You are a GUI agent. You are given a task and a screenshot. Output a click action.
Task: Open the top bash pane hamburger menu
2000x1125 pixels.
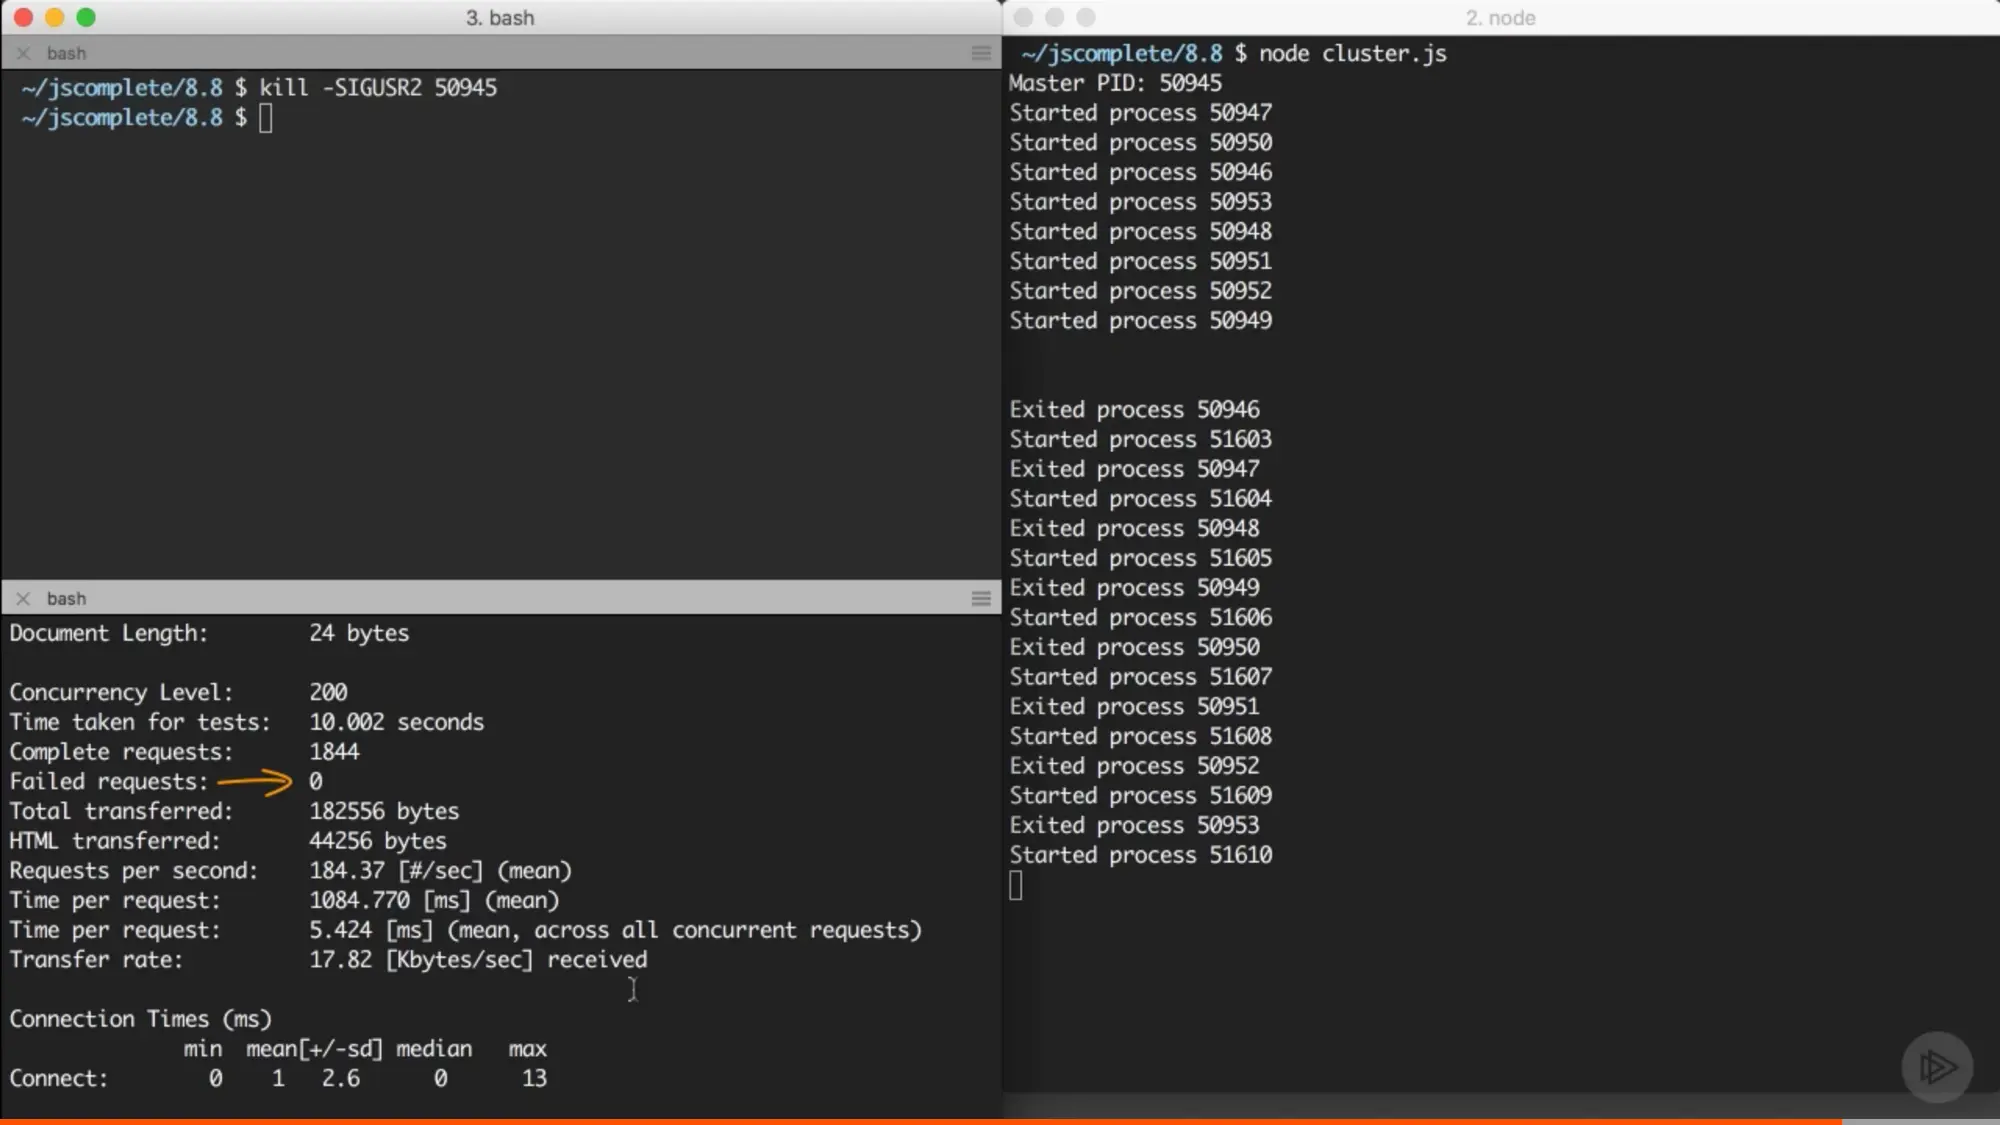[980, 53]
